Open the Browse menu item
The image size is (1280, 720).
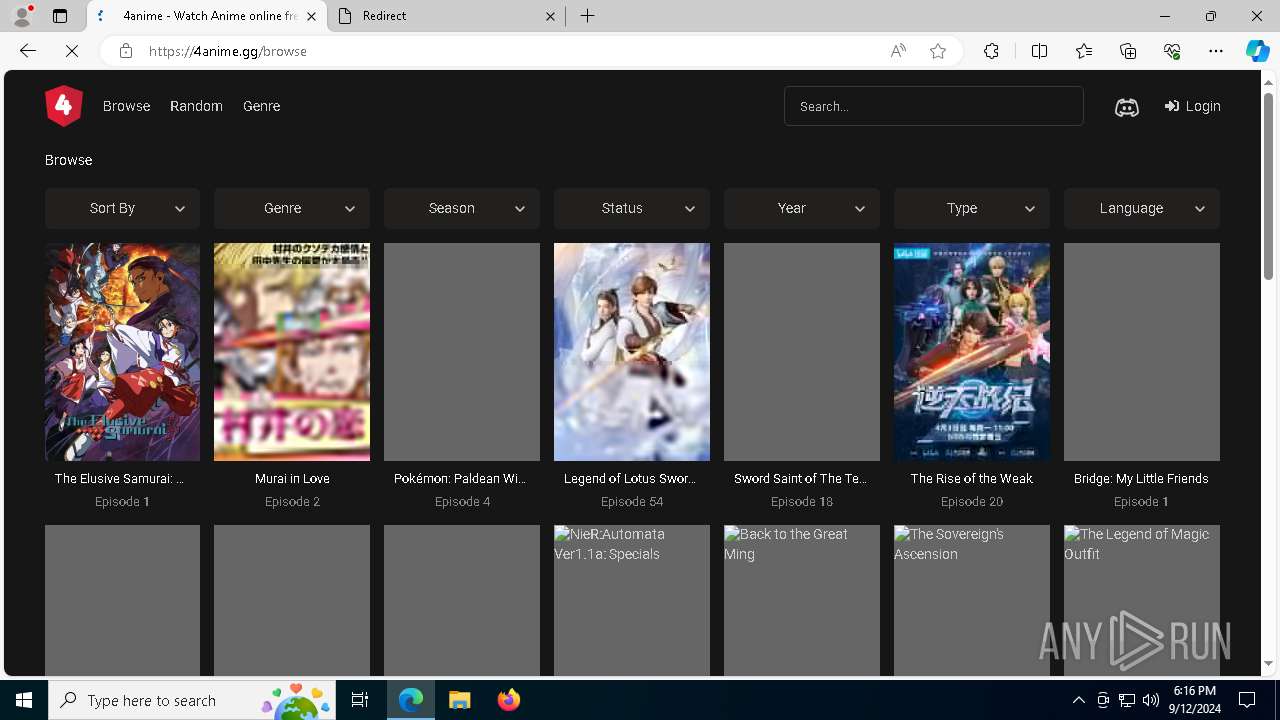(126, 106)
